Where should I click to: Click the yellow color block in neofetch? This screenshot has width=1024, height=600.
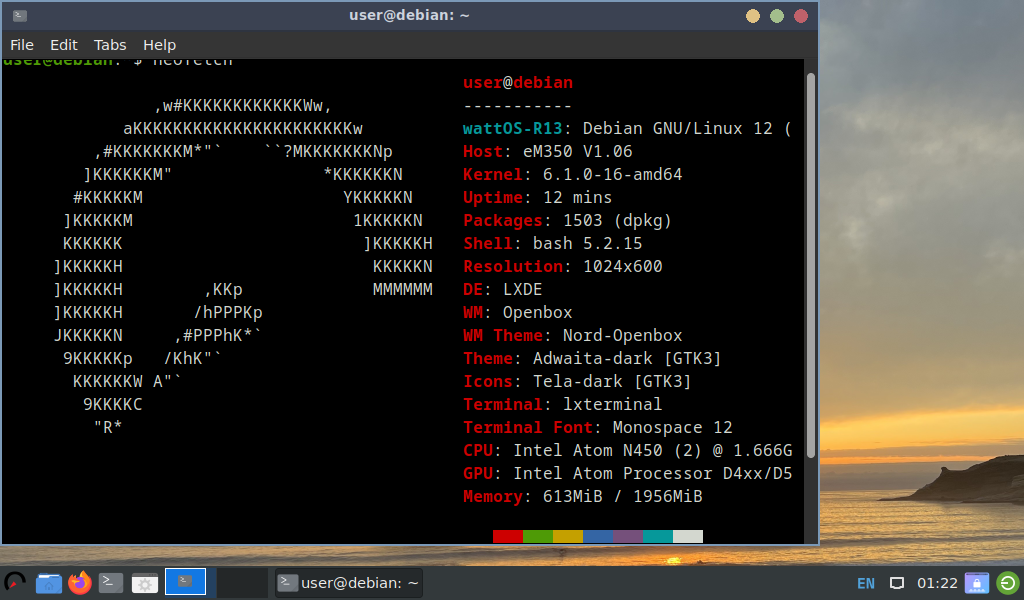[568, 537]
